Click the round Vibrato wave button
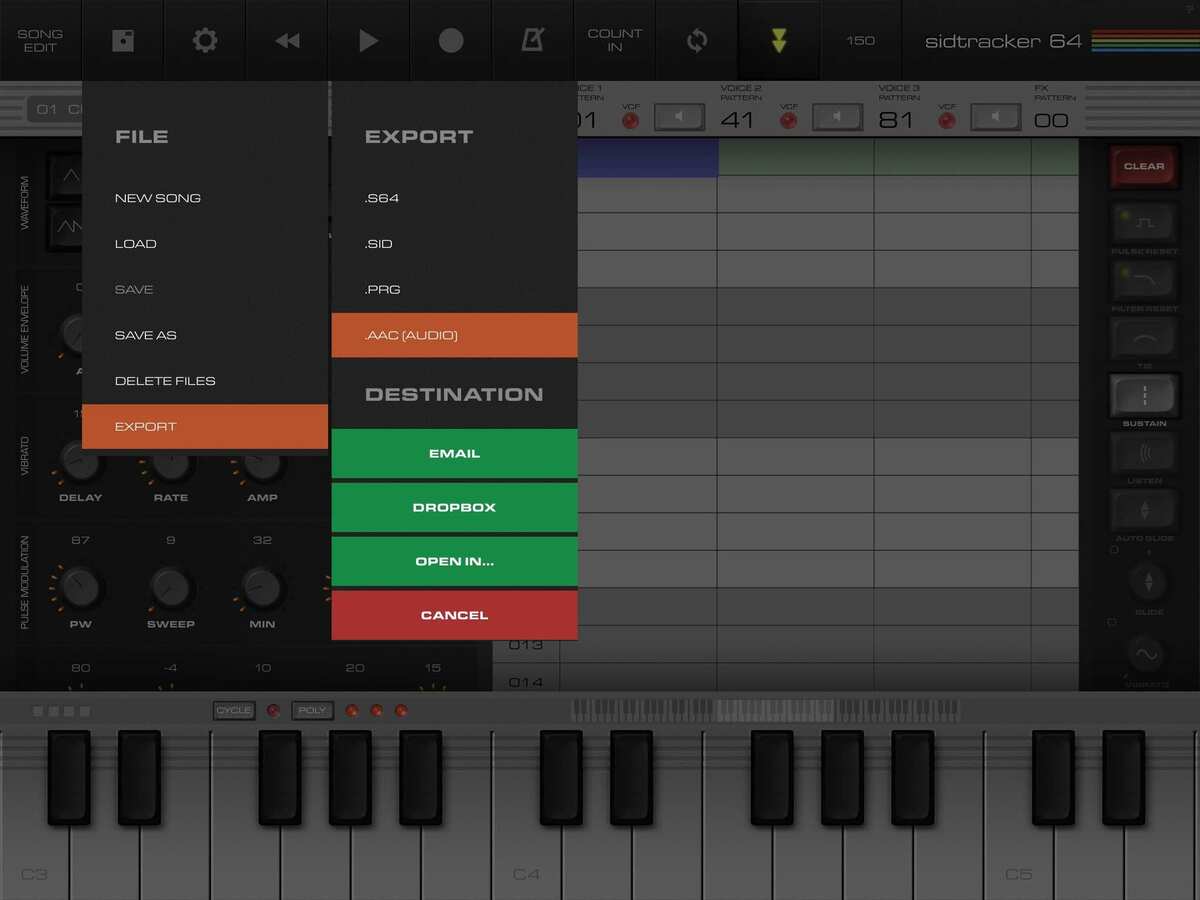This screenshot has height=900, width=1200. pyautogui.click(x=1145, y=654)
